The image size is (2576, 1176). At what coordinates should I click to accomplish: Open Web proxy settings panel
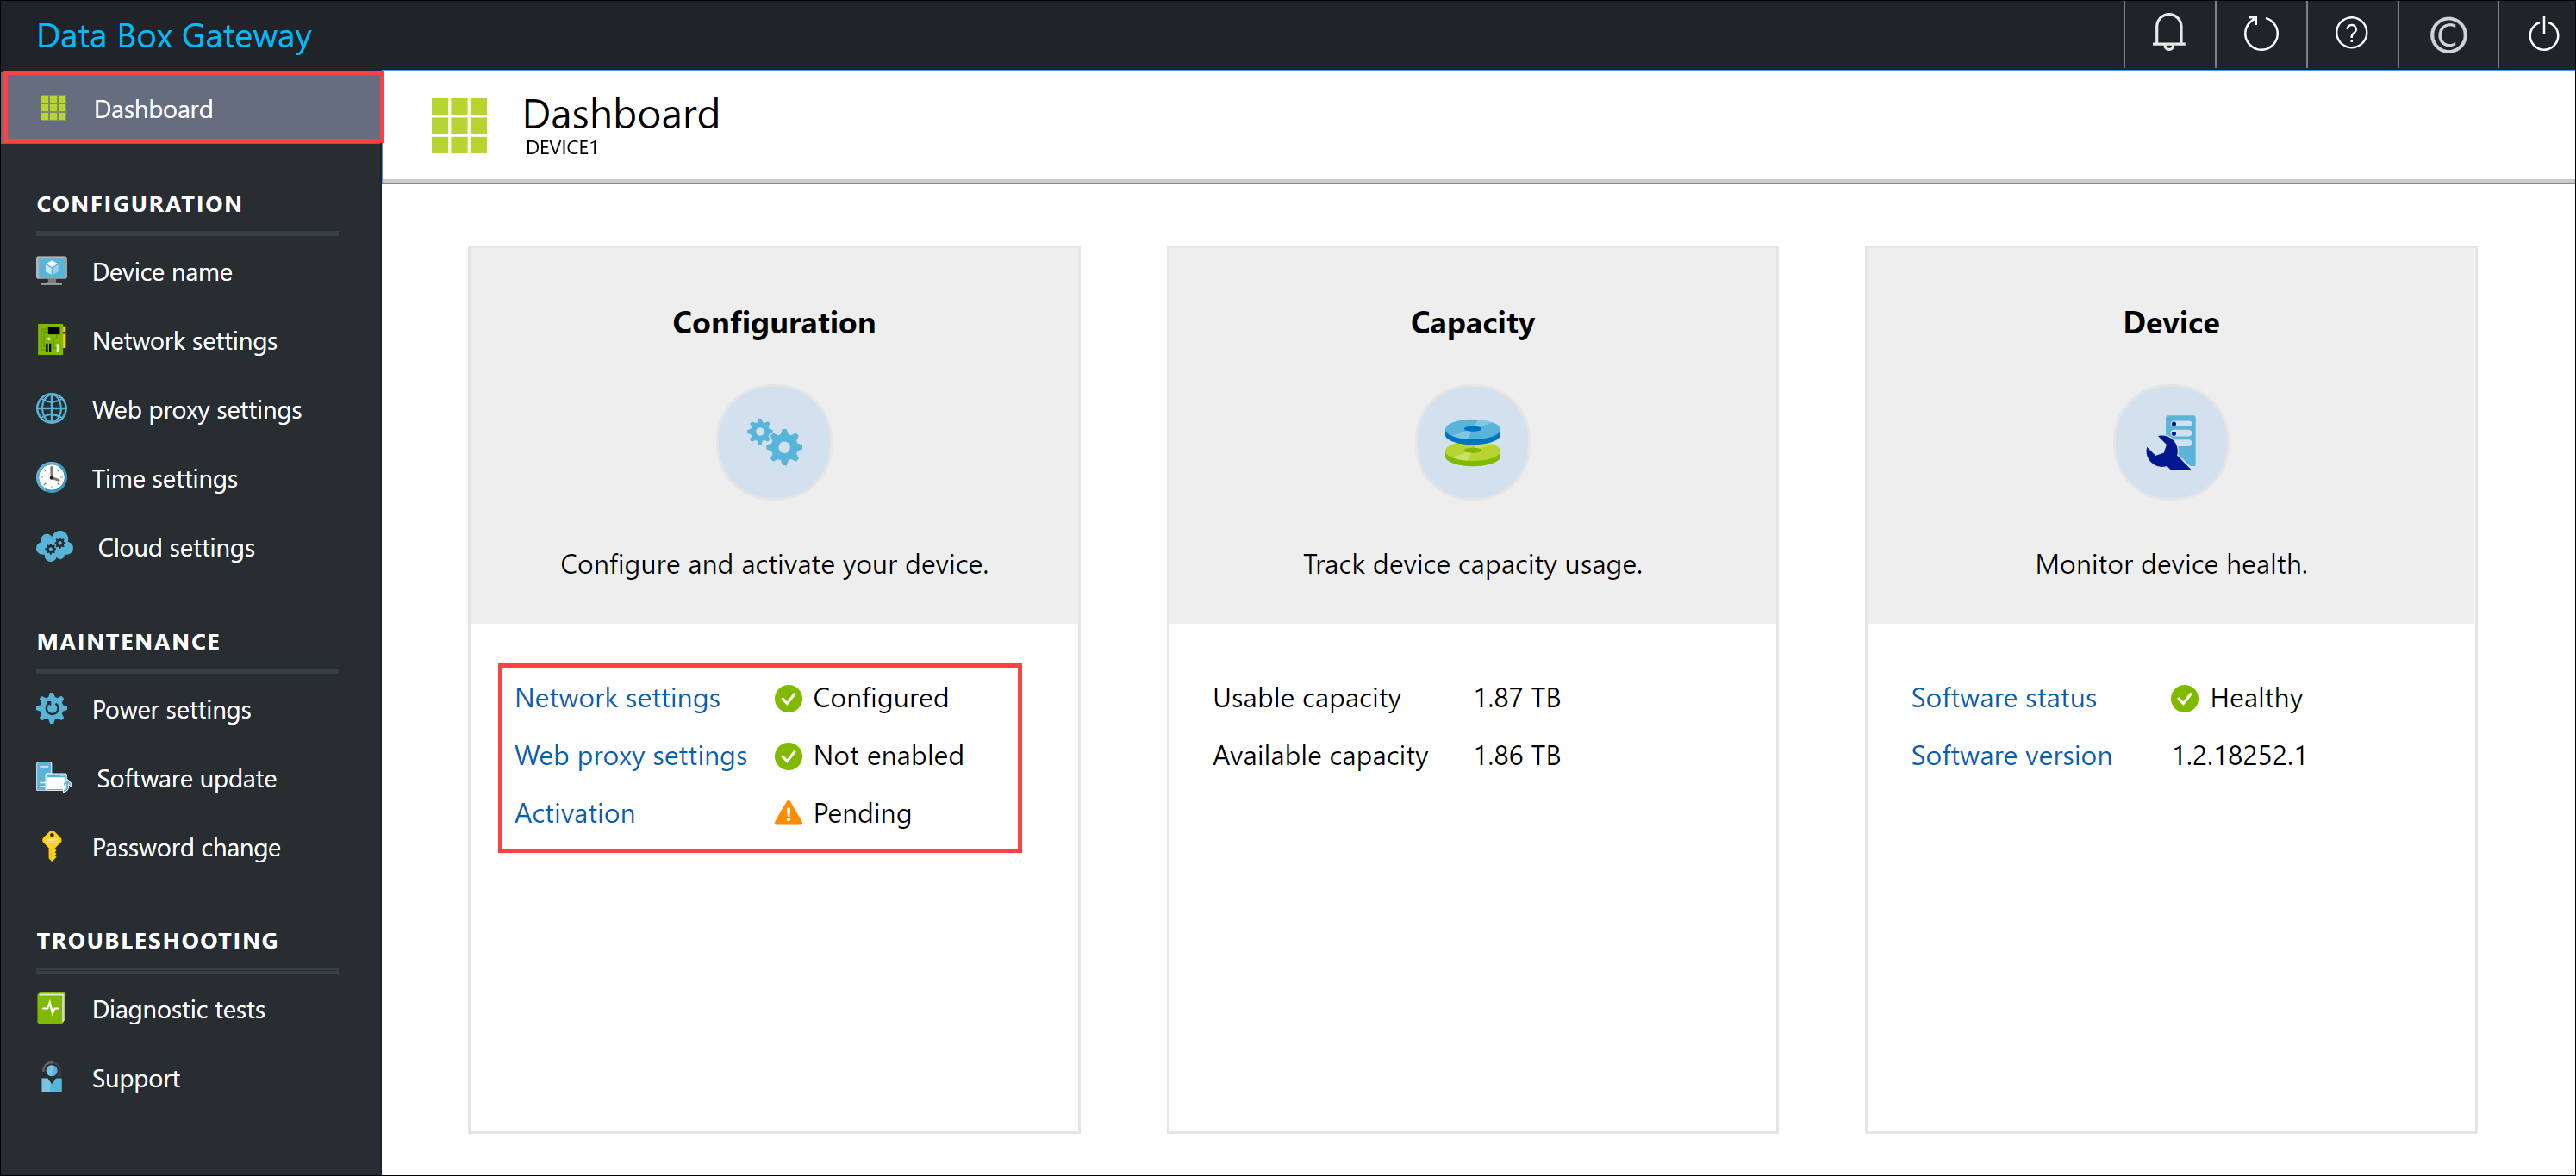pyautogui.click(x=196, y=409)
